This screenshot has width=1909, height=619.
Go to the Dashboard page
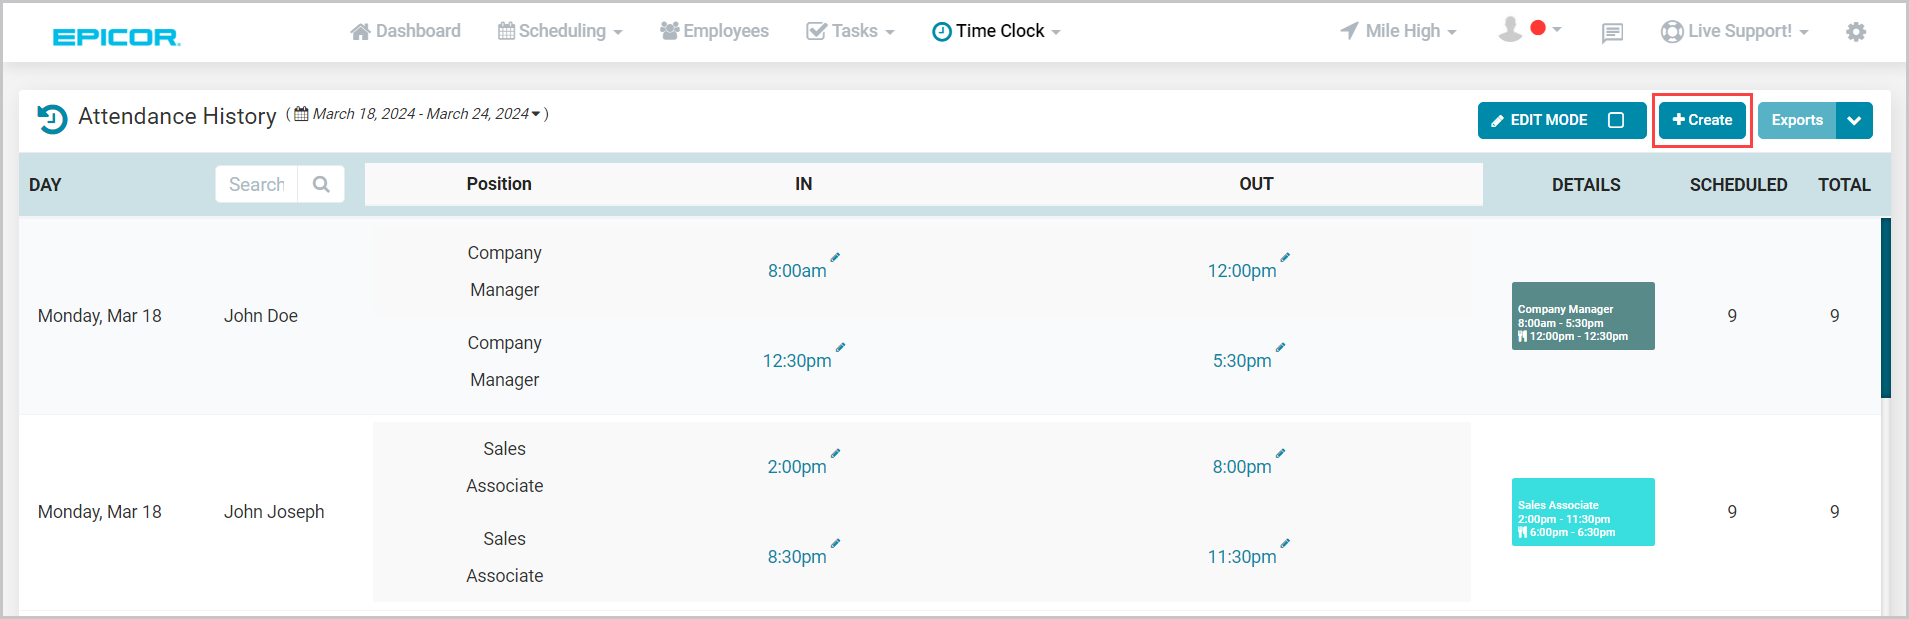(406, 31)
